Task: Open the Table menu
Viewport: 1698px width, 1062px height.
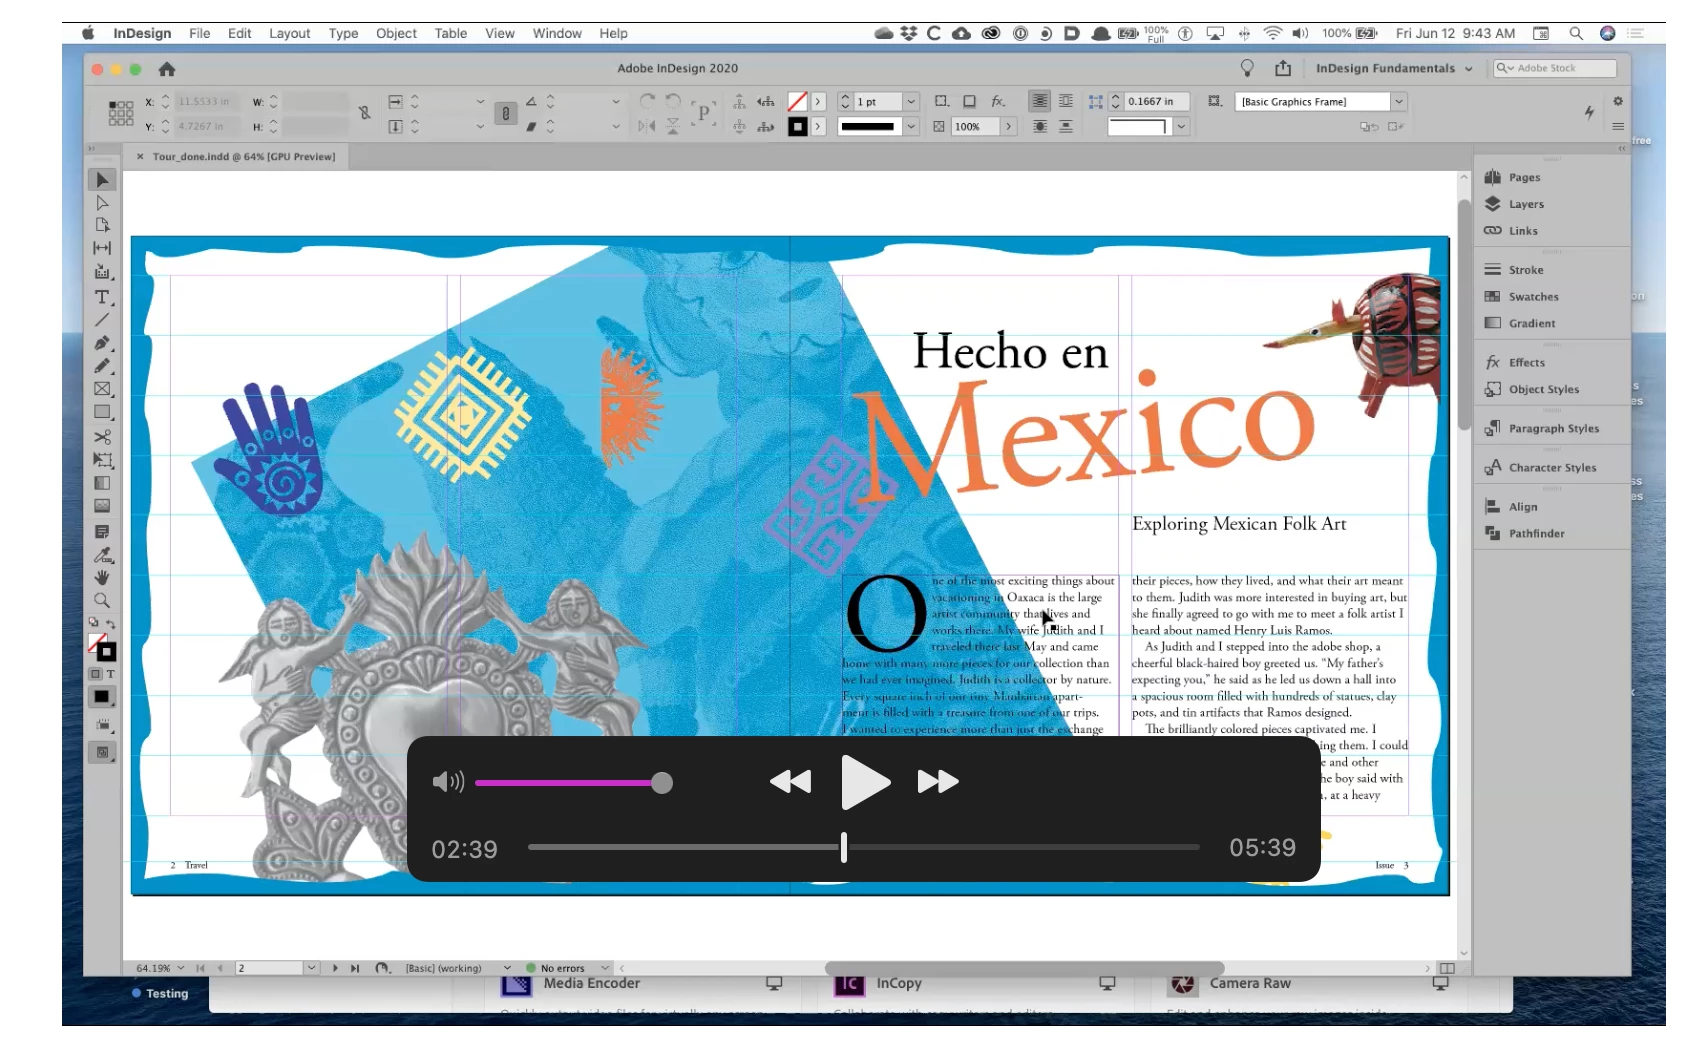Action: pyautogui.click(x=451, y=33)
